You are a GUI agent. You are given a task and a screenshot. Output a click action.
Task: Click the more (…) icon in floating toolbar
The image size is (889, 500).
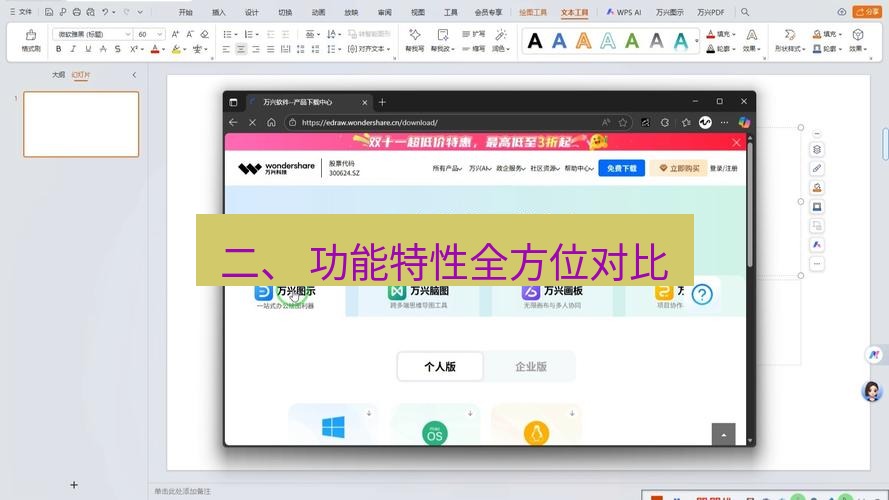(x=816, y=264)
